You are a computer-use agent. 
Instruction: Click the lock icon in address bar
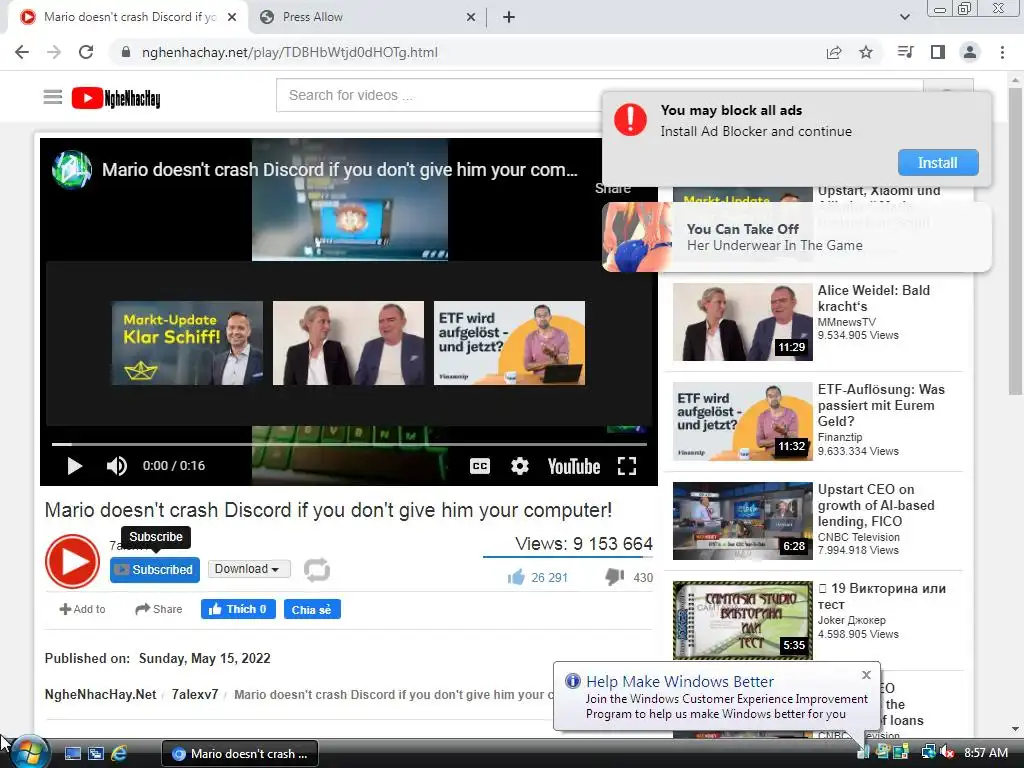click(x=126, y=52)
